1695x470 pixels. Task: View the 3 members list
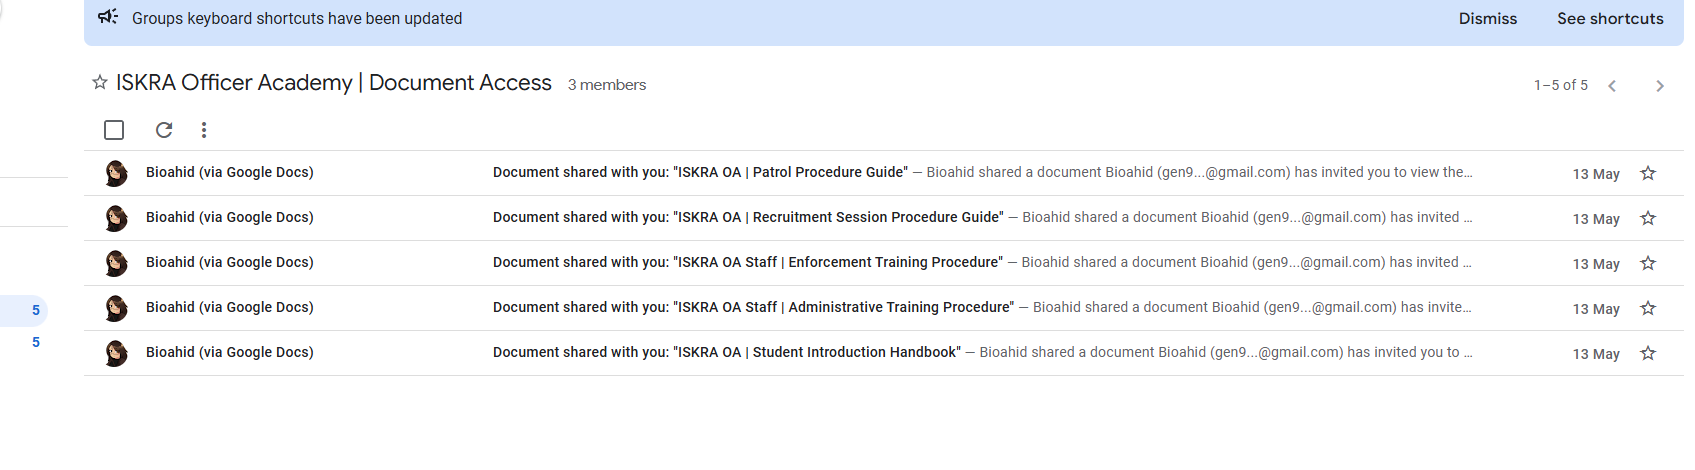click(x=607, y=85)
